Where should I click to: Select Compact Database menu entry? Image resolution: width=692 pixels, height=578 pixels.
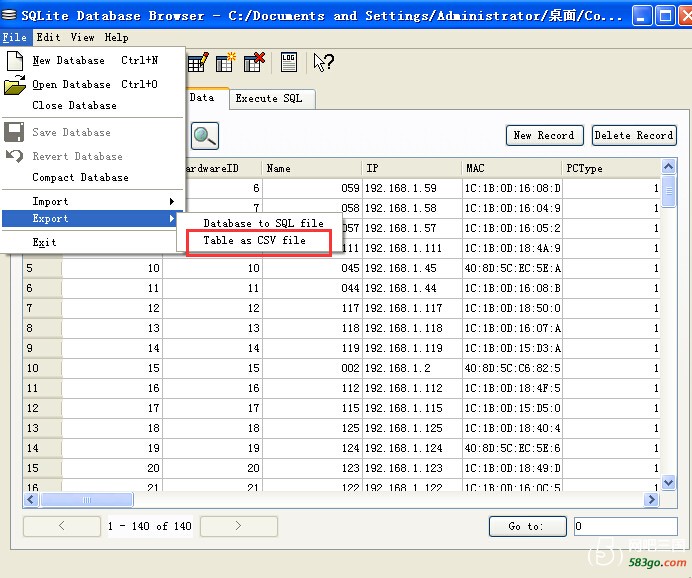pyautogui.click(x=93, y=177)
